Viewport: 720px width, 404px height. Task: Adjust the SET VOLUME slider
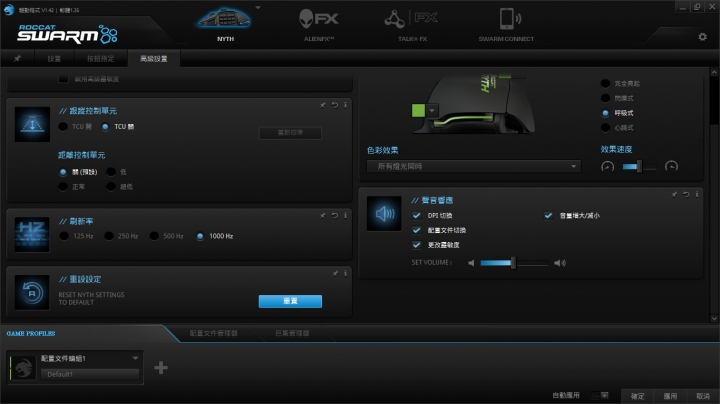[x=514, y=263]
